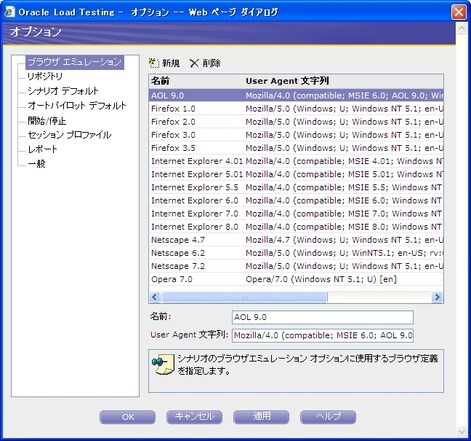Open レポート options
471x441 pixels.
(42, 149)
